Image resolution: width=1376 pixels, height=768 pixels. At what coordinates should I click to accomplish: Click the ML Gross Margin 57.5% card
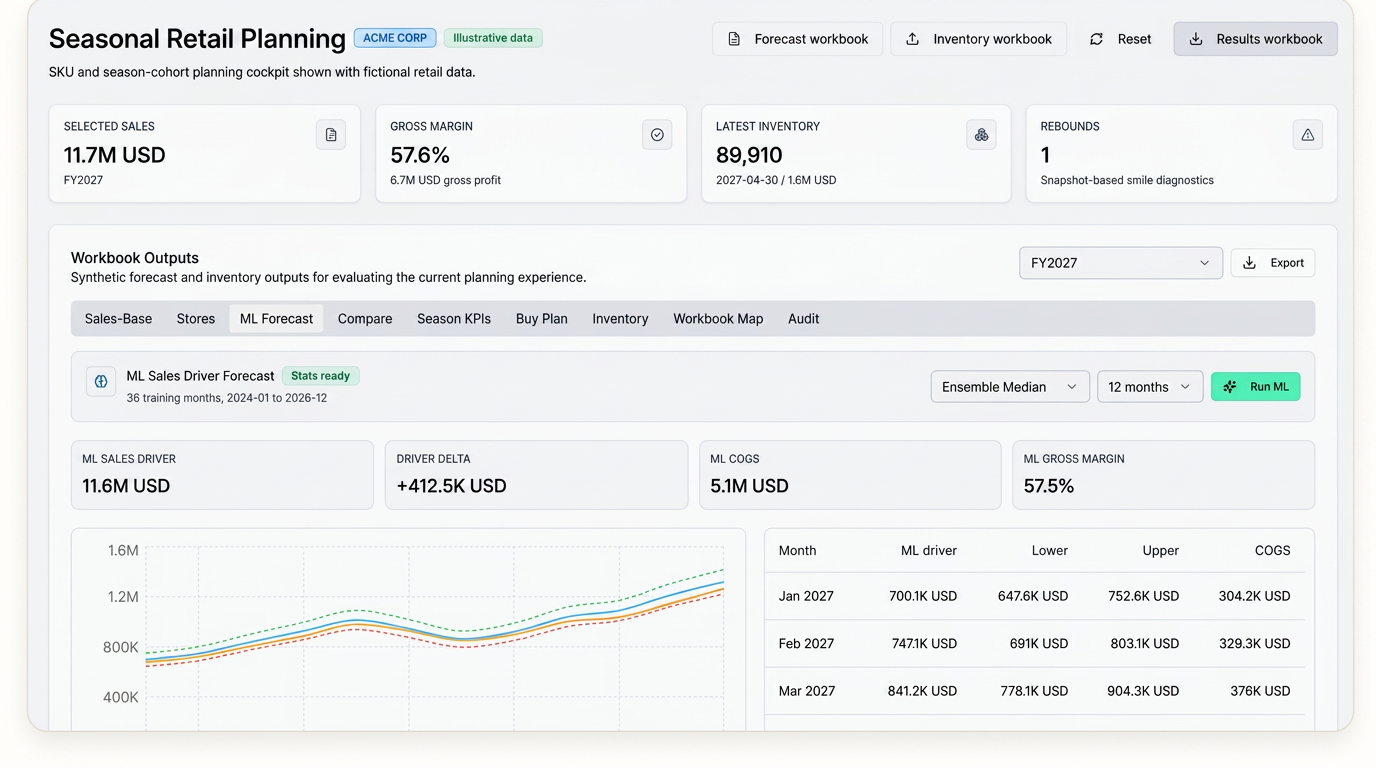[1164, 475]
